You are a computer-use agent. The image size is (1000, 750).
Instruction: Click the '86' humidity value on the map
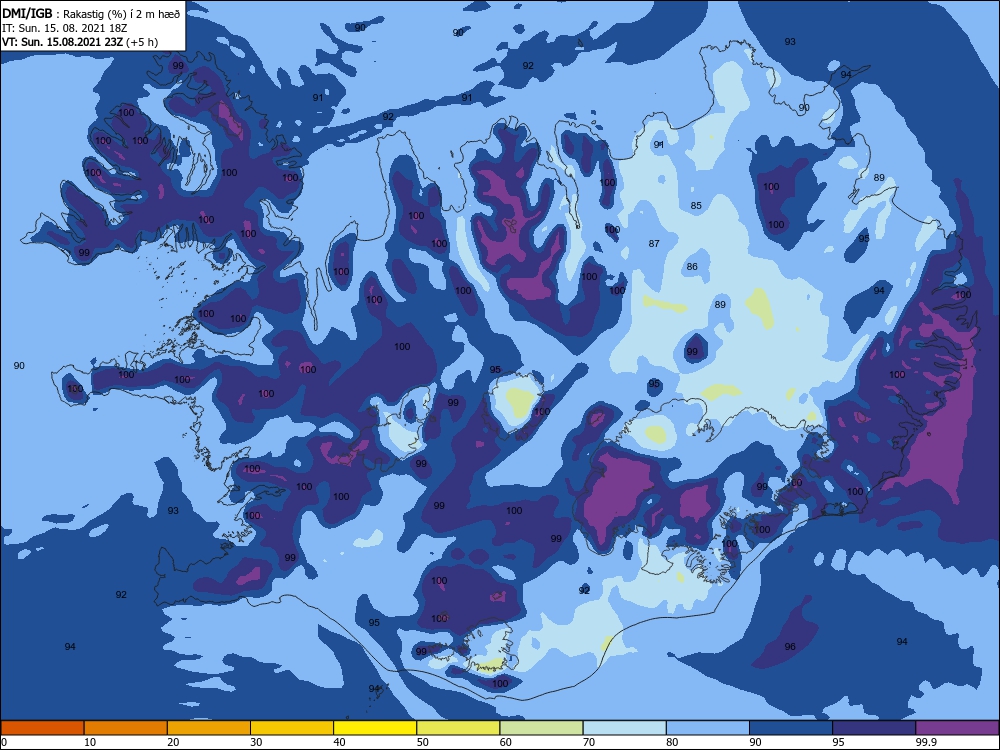pos(692,267)
